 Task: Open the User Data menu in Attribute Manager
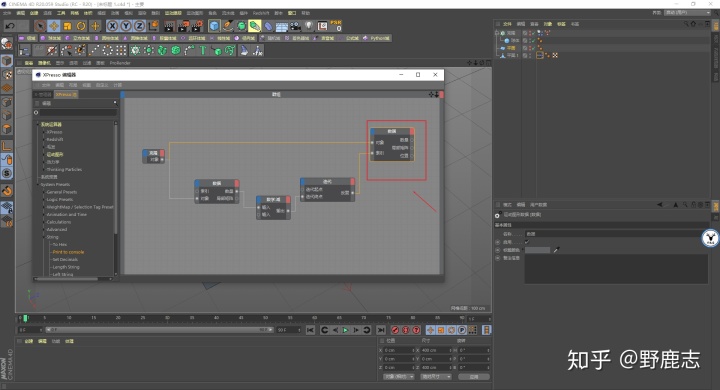(x=538, y=205)
